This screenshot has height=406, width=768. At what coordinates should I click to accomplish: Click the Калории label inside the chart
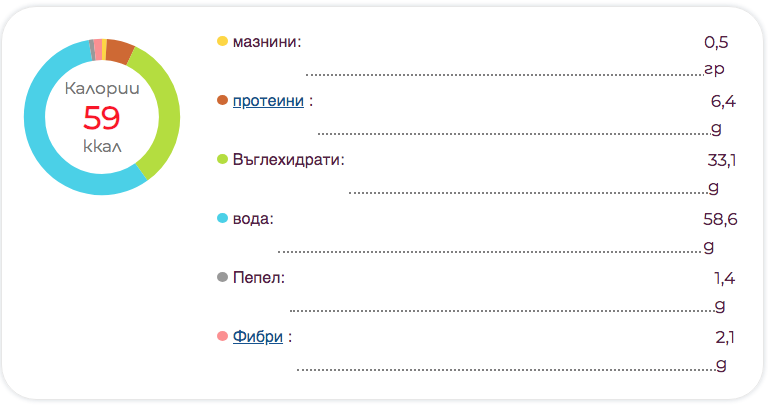pos(101,89)
